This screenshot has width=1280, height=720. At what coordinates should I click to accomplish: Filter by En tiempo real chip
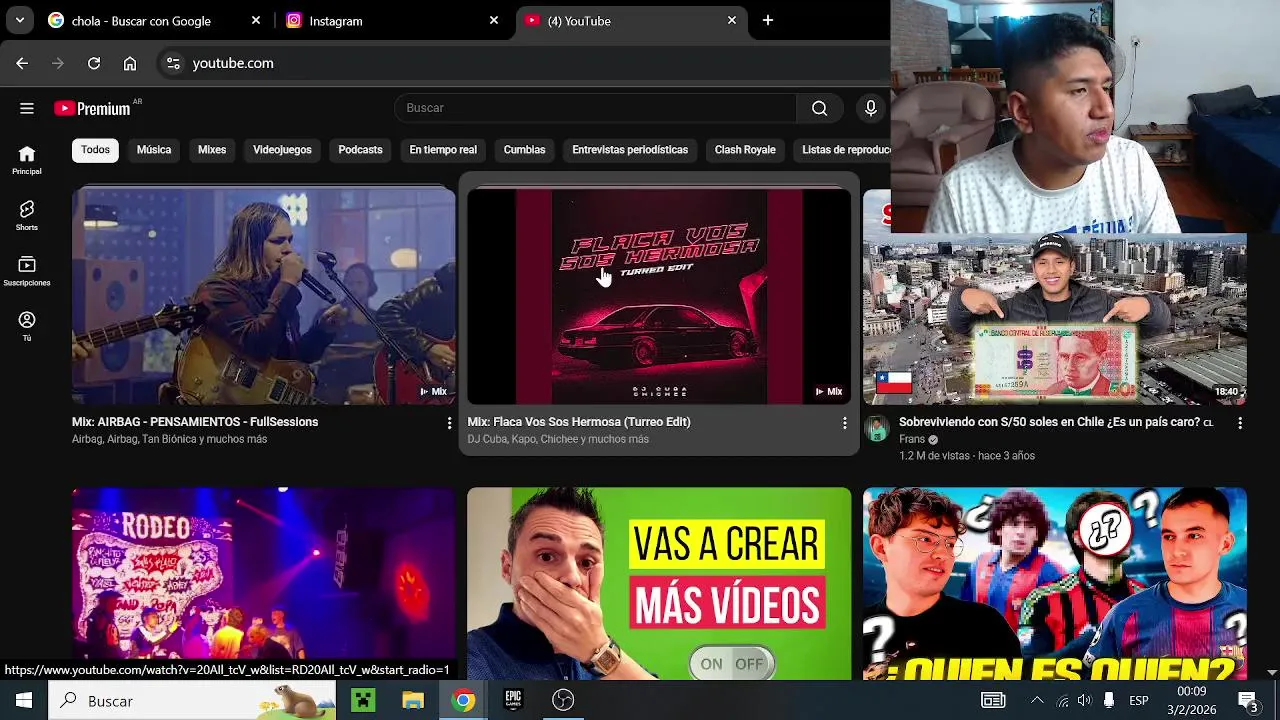443,150
